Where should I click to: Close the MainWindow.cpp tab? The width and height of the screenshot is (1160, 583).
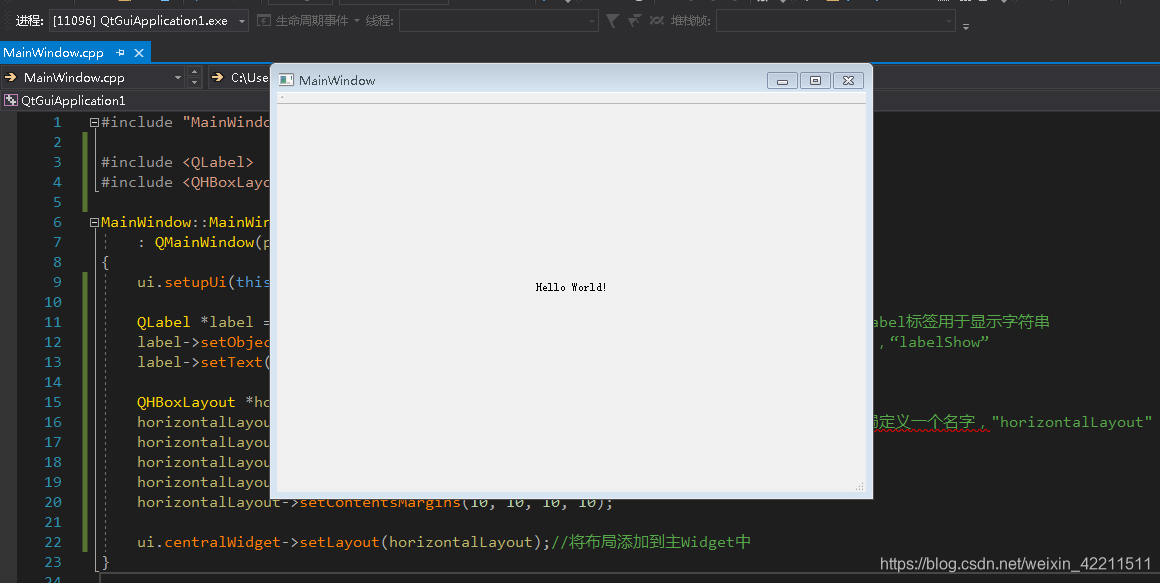click(x=138, y=53)
